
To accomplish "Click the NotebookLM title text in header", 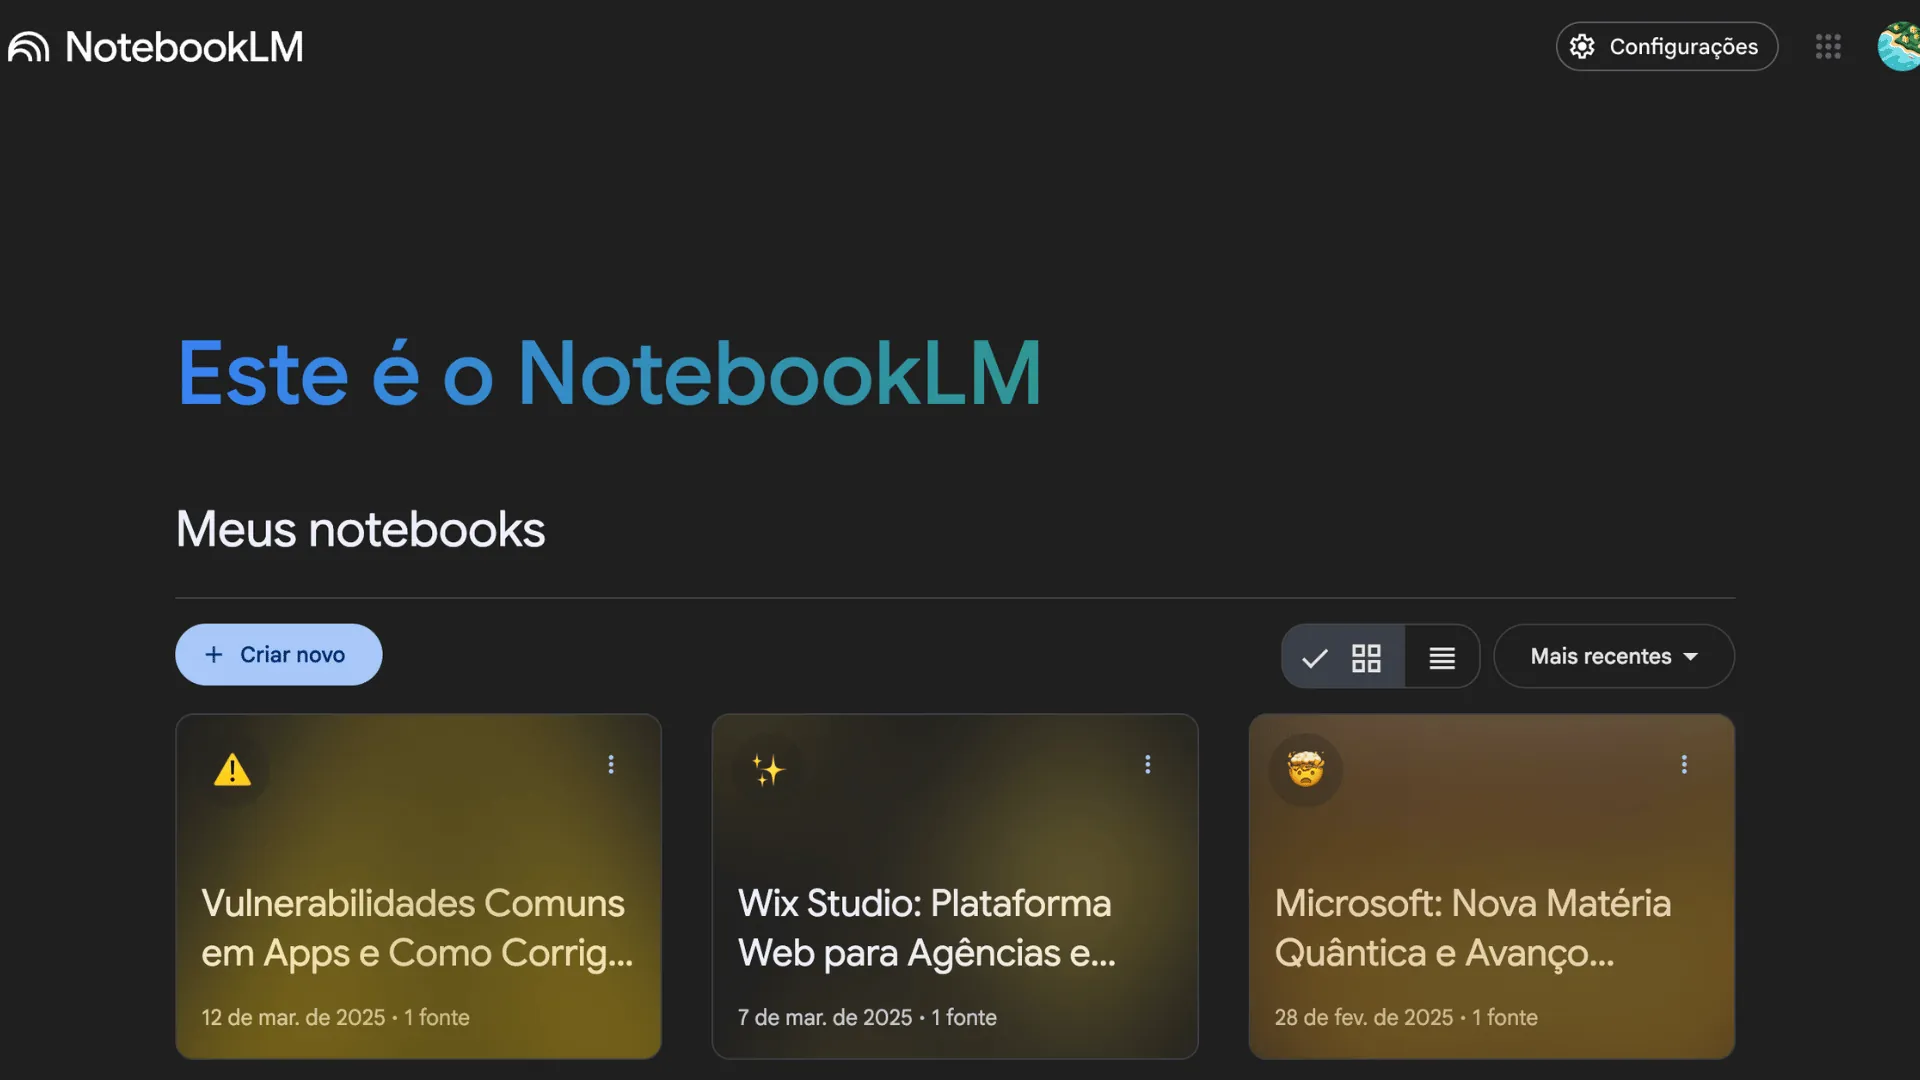I will (x=184, y=47).
